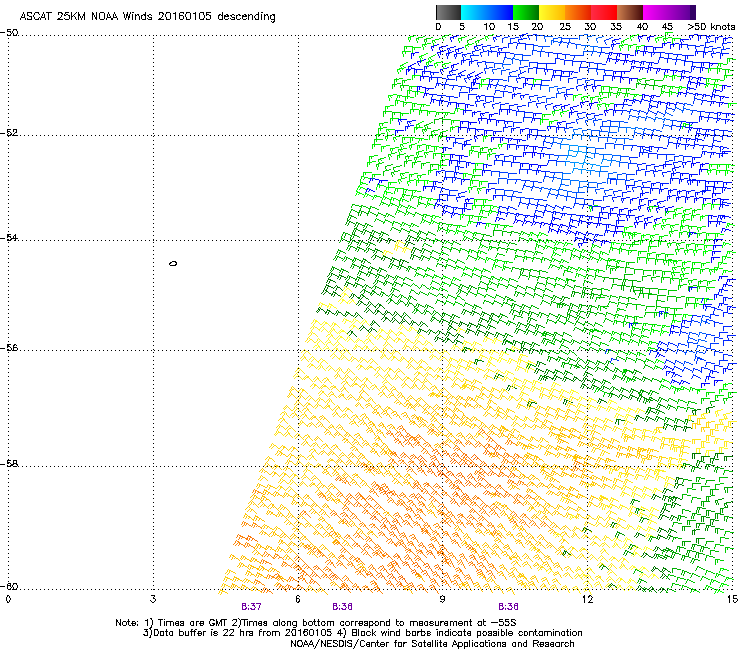Click the latitude label '-58'
The width and height of the screenshot is (740, 650).
tap(9, 464)
